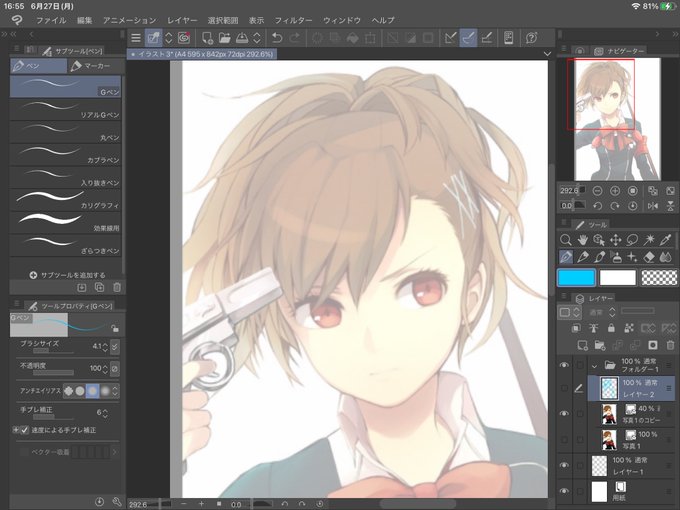Open the ファイル menu

coord(51,20)
